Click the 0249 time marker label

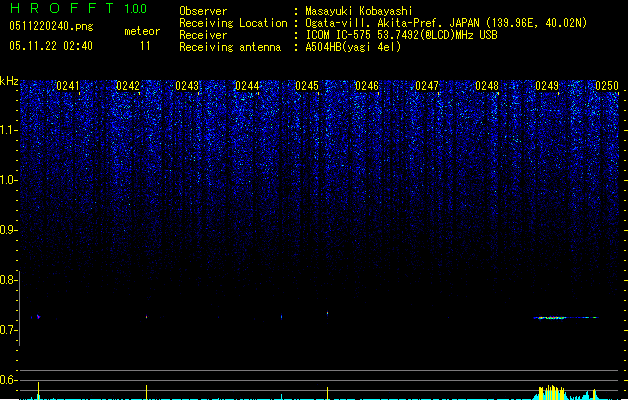point(547,86)
